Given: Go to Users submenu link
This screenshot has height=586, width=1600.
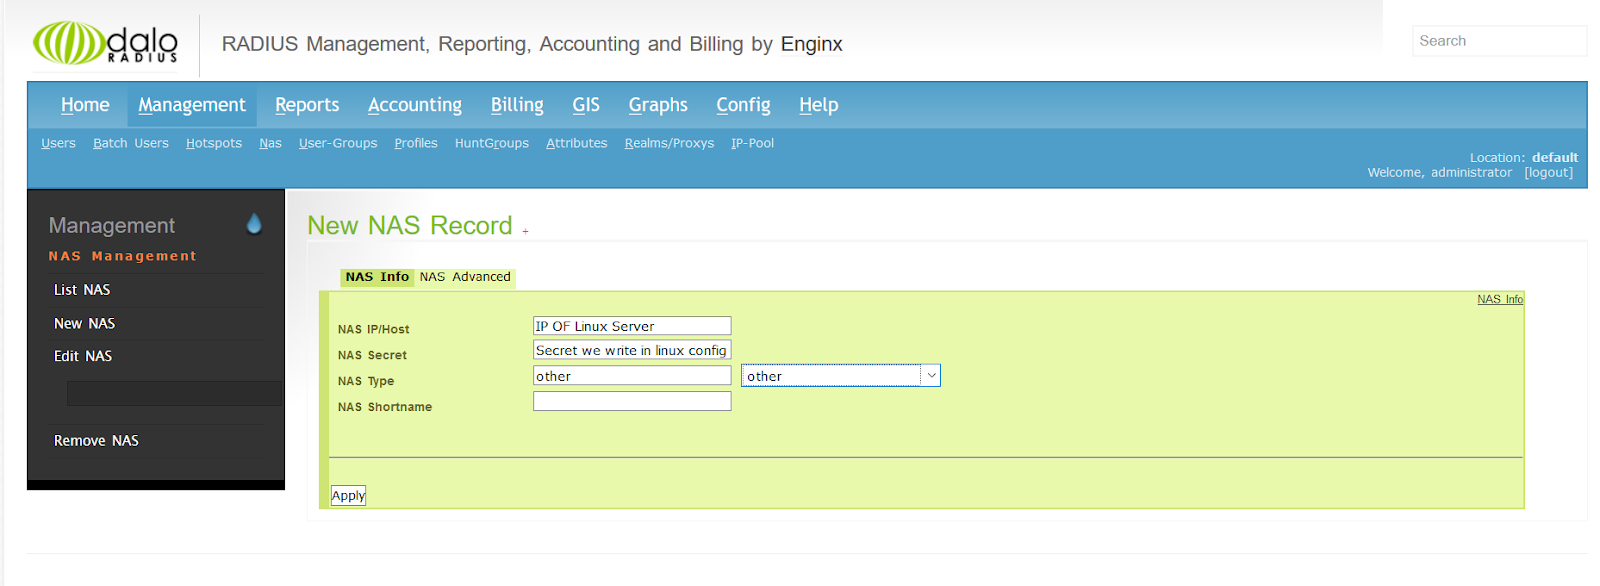Looking at the screenshot, I should (58, 143).
